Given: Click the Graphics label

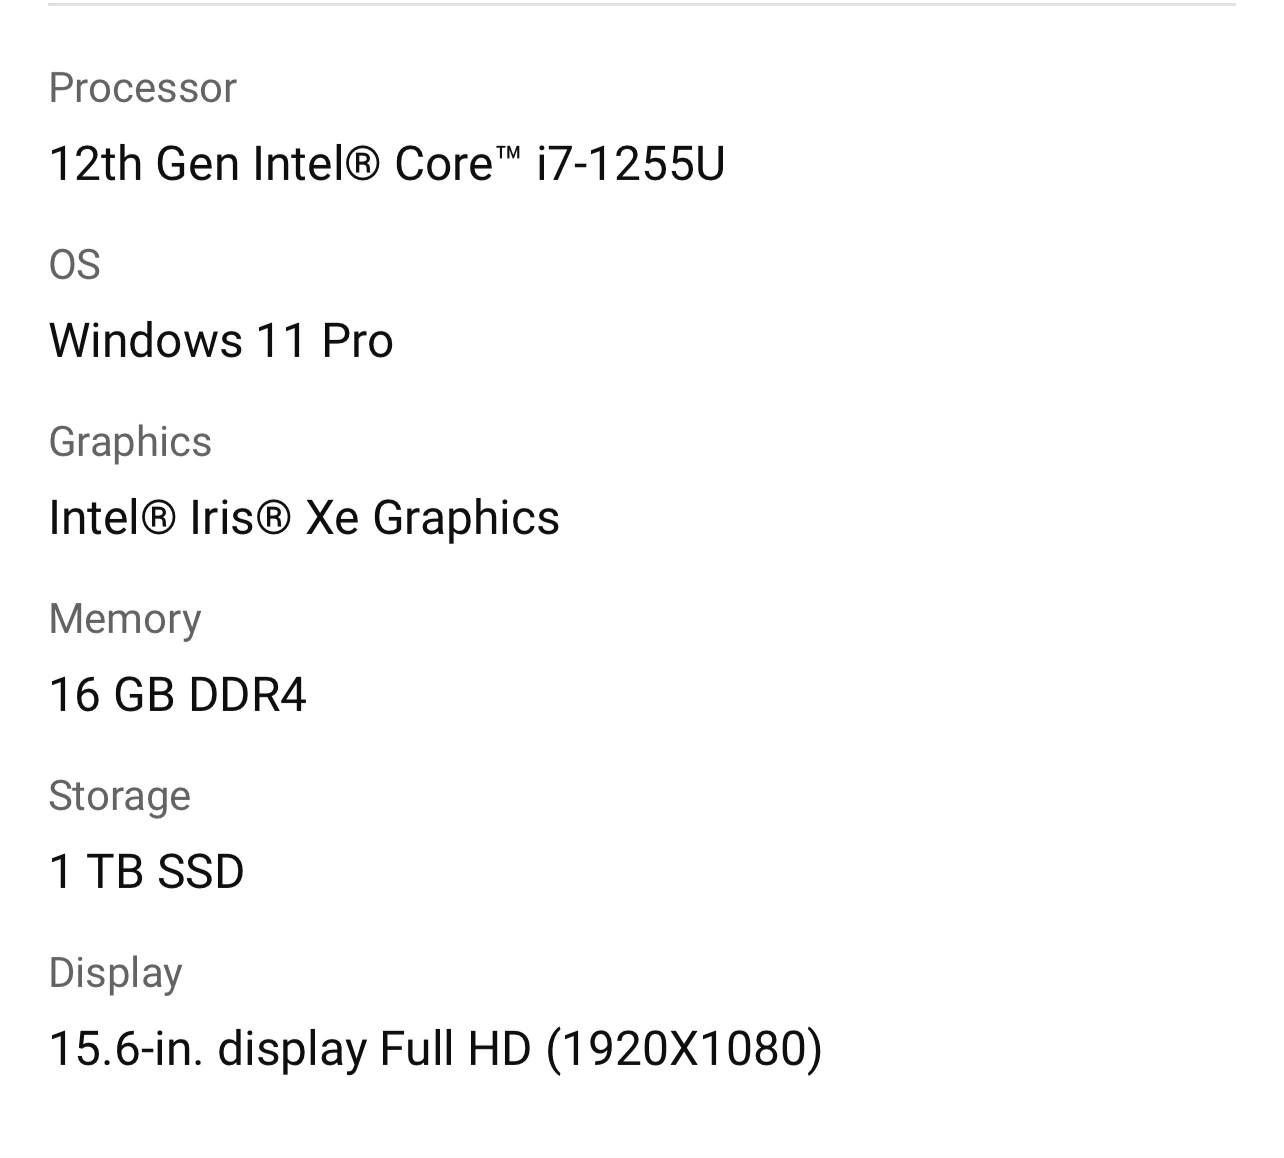Looking at the screenshot, I should point(130,442).
